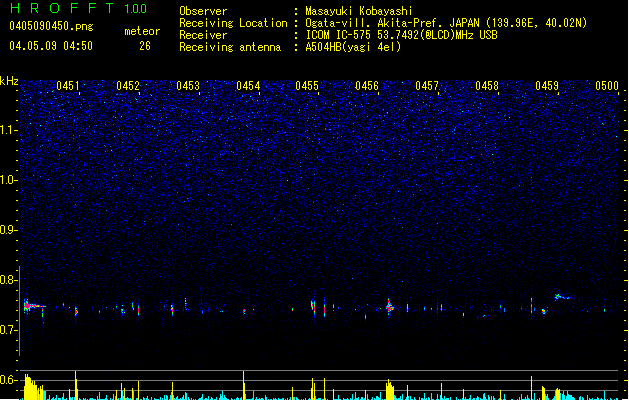Click the meteor label
The image size is (629, 400).
pos(142,31)
